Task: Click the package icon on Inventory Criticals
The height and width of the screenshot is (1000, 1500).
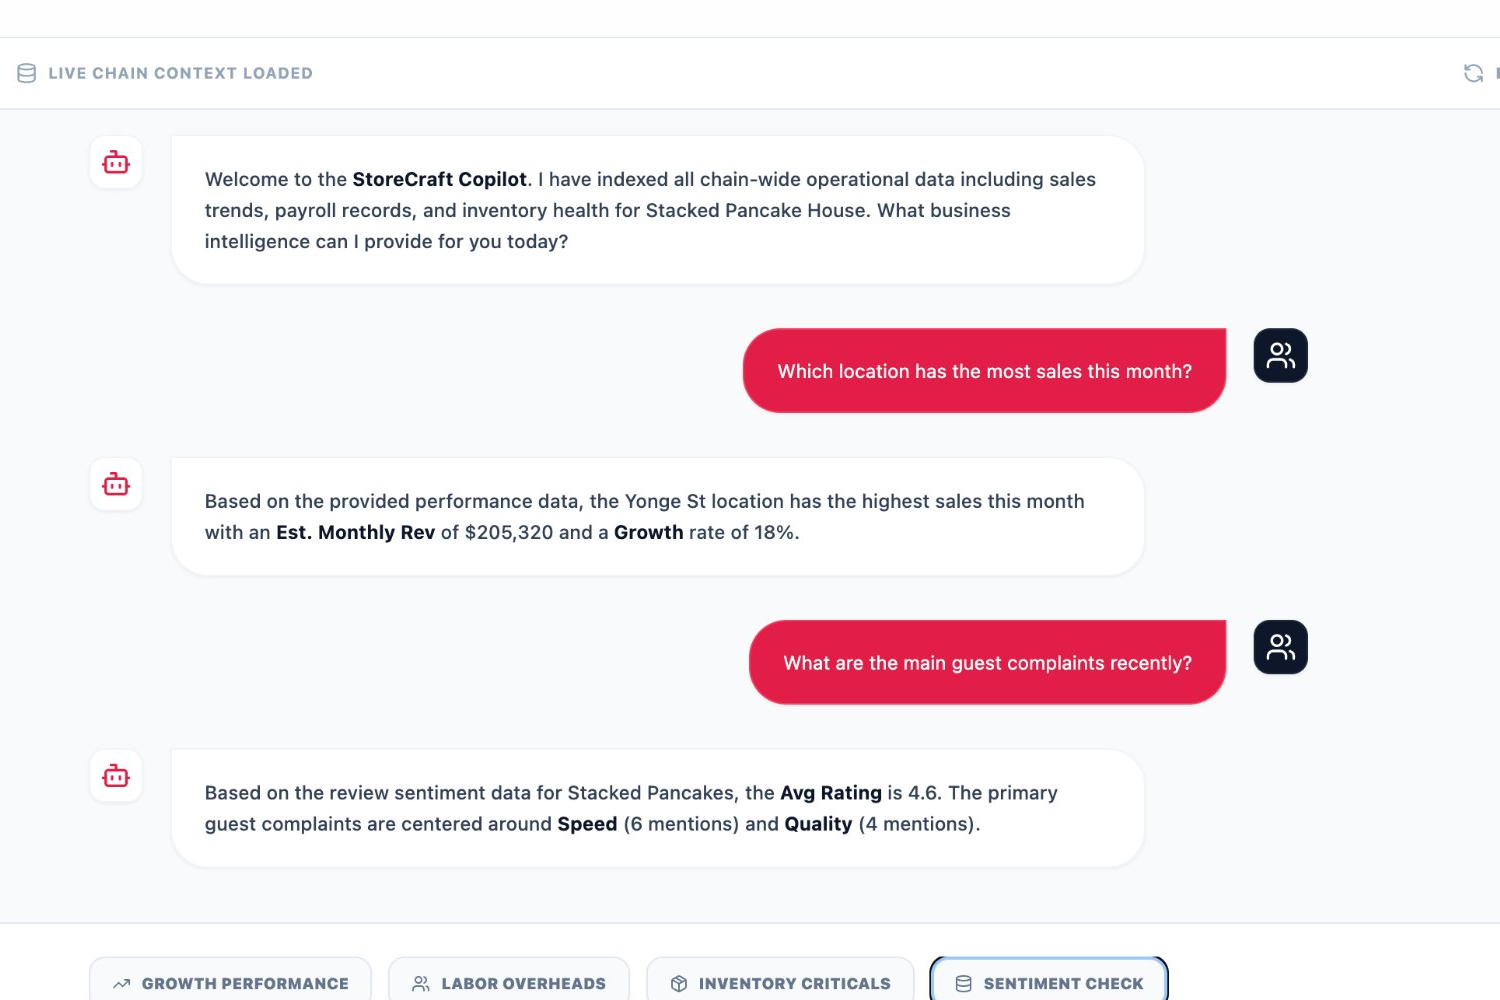Action: coord(681,983)
